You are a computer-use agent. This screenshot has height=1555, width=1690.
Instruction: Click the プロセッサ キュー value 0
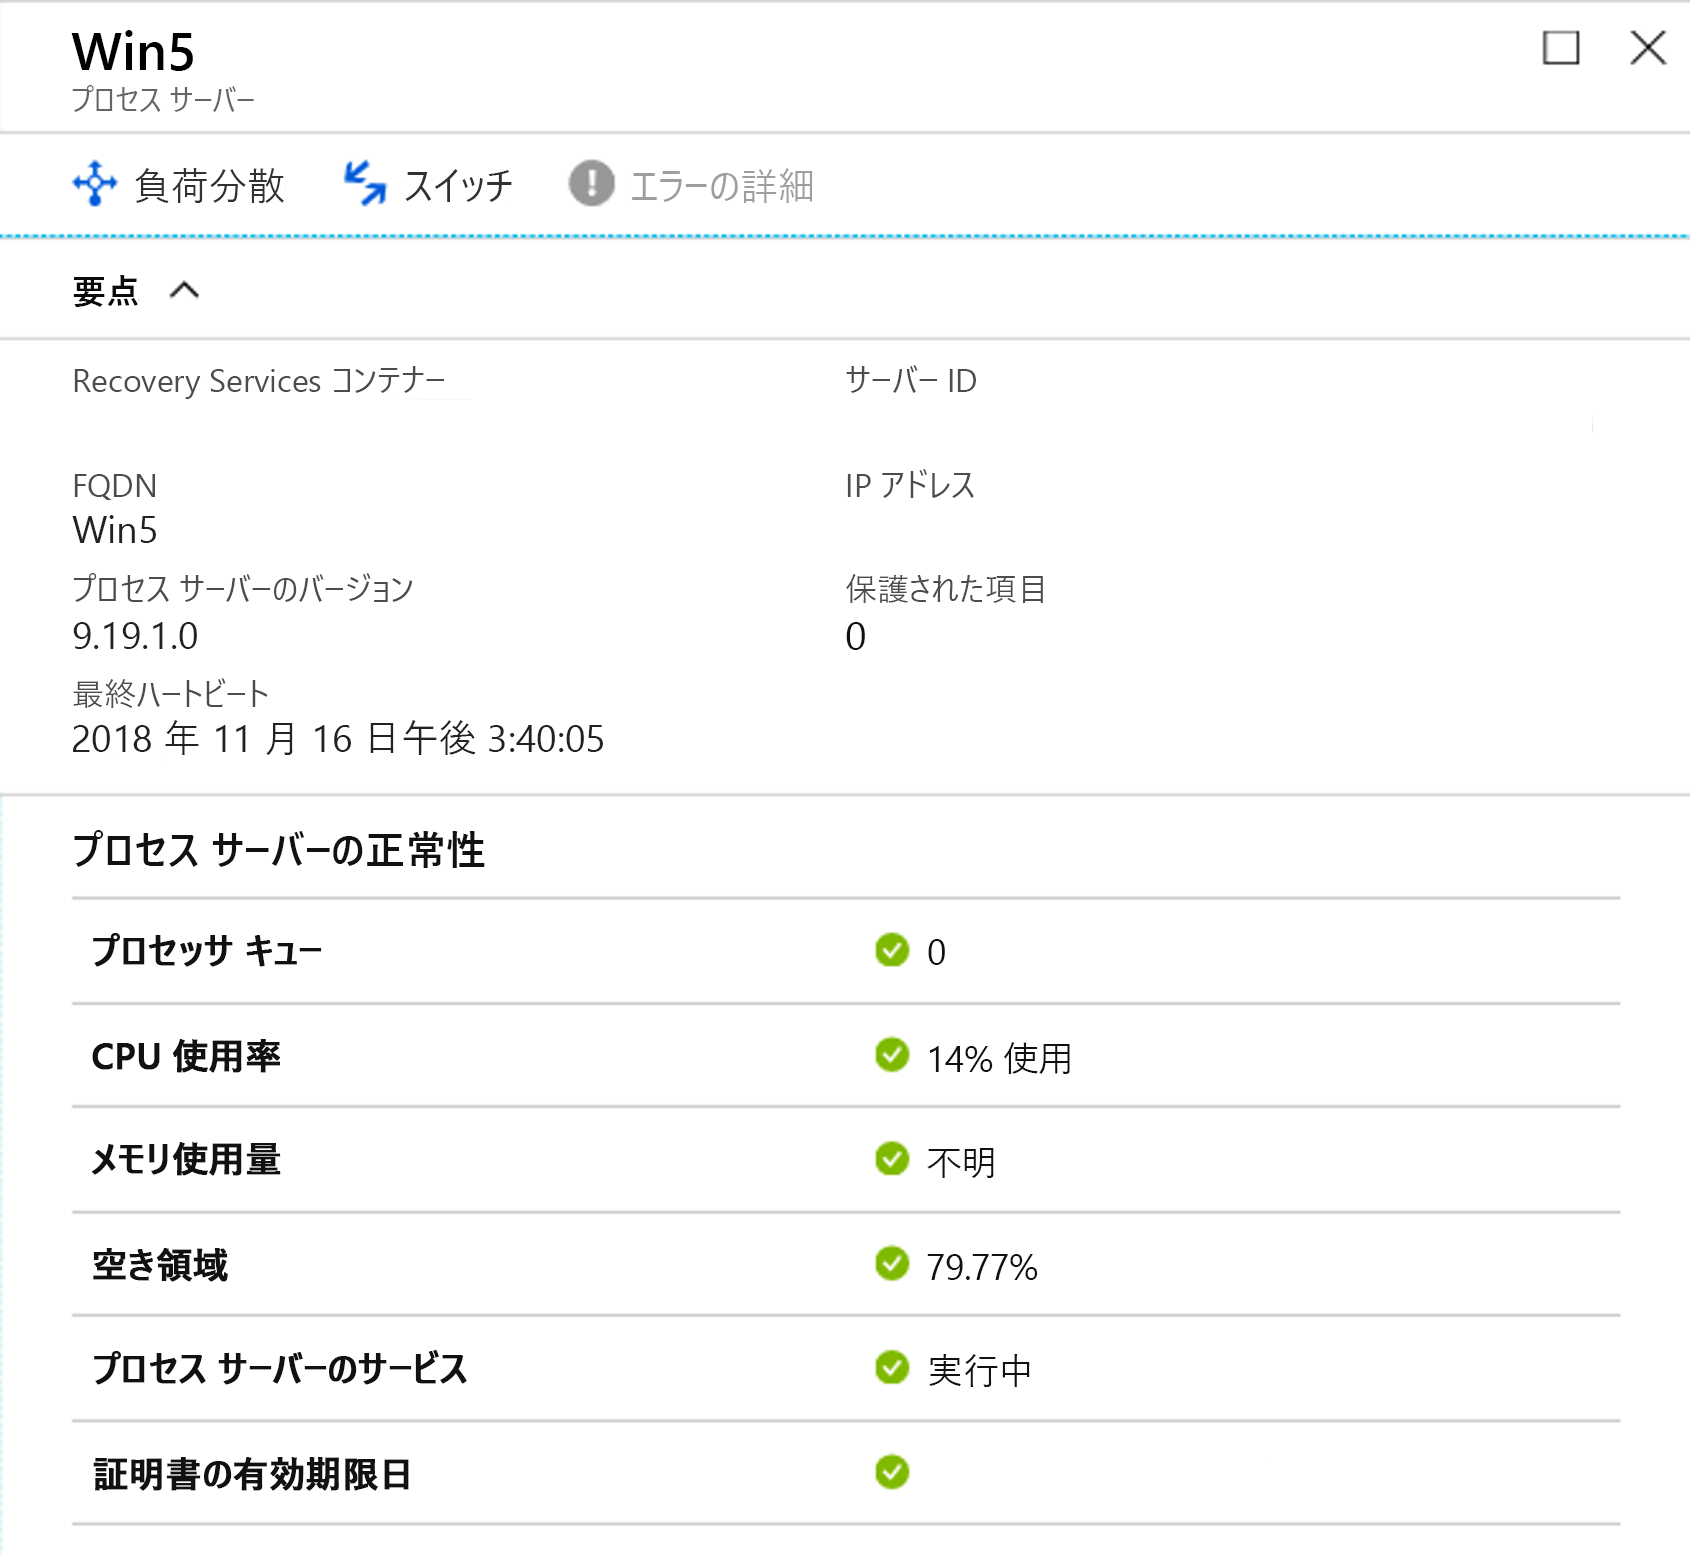point(936,952)
